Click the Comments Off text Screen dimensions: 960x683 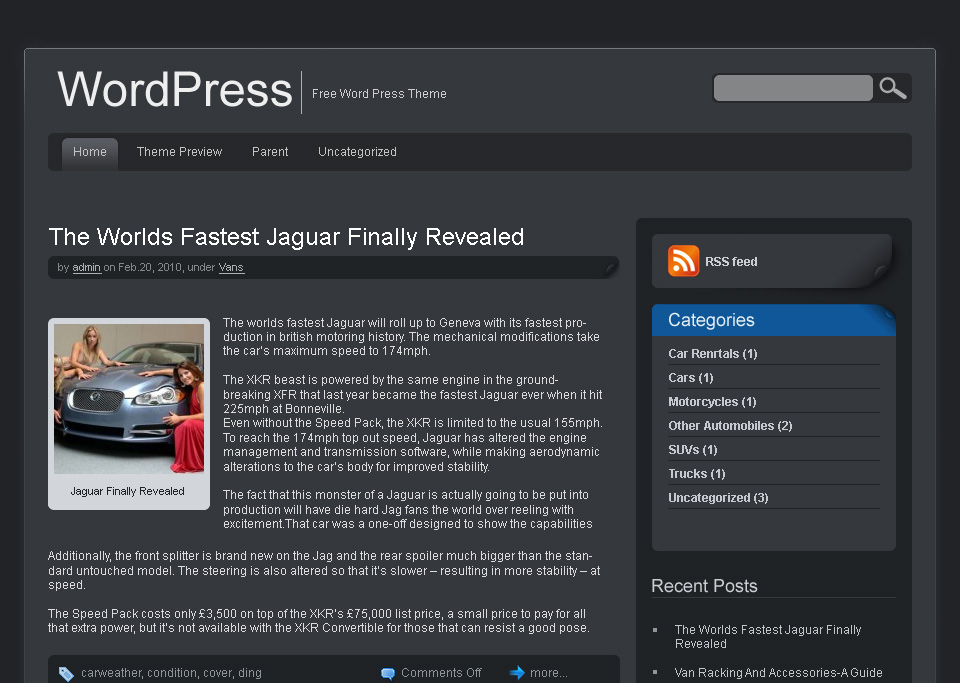(x=441, y=673)
